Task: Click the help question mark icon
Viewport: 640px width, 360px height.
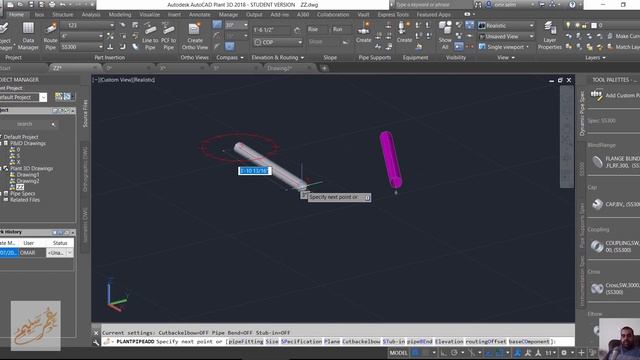Action: coord(572,4)
